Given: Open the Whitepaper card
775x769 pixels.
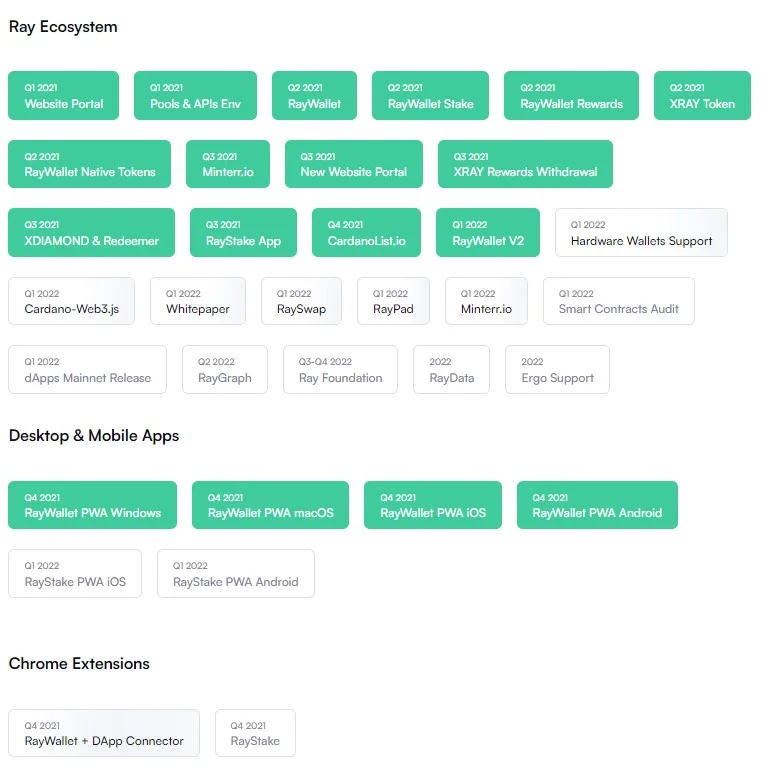Looking at the screenshot, I should click(x=198, y=301).
